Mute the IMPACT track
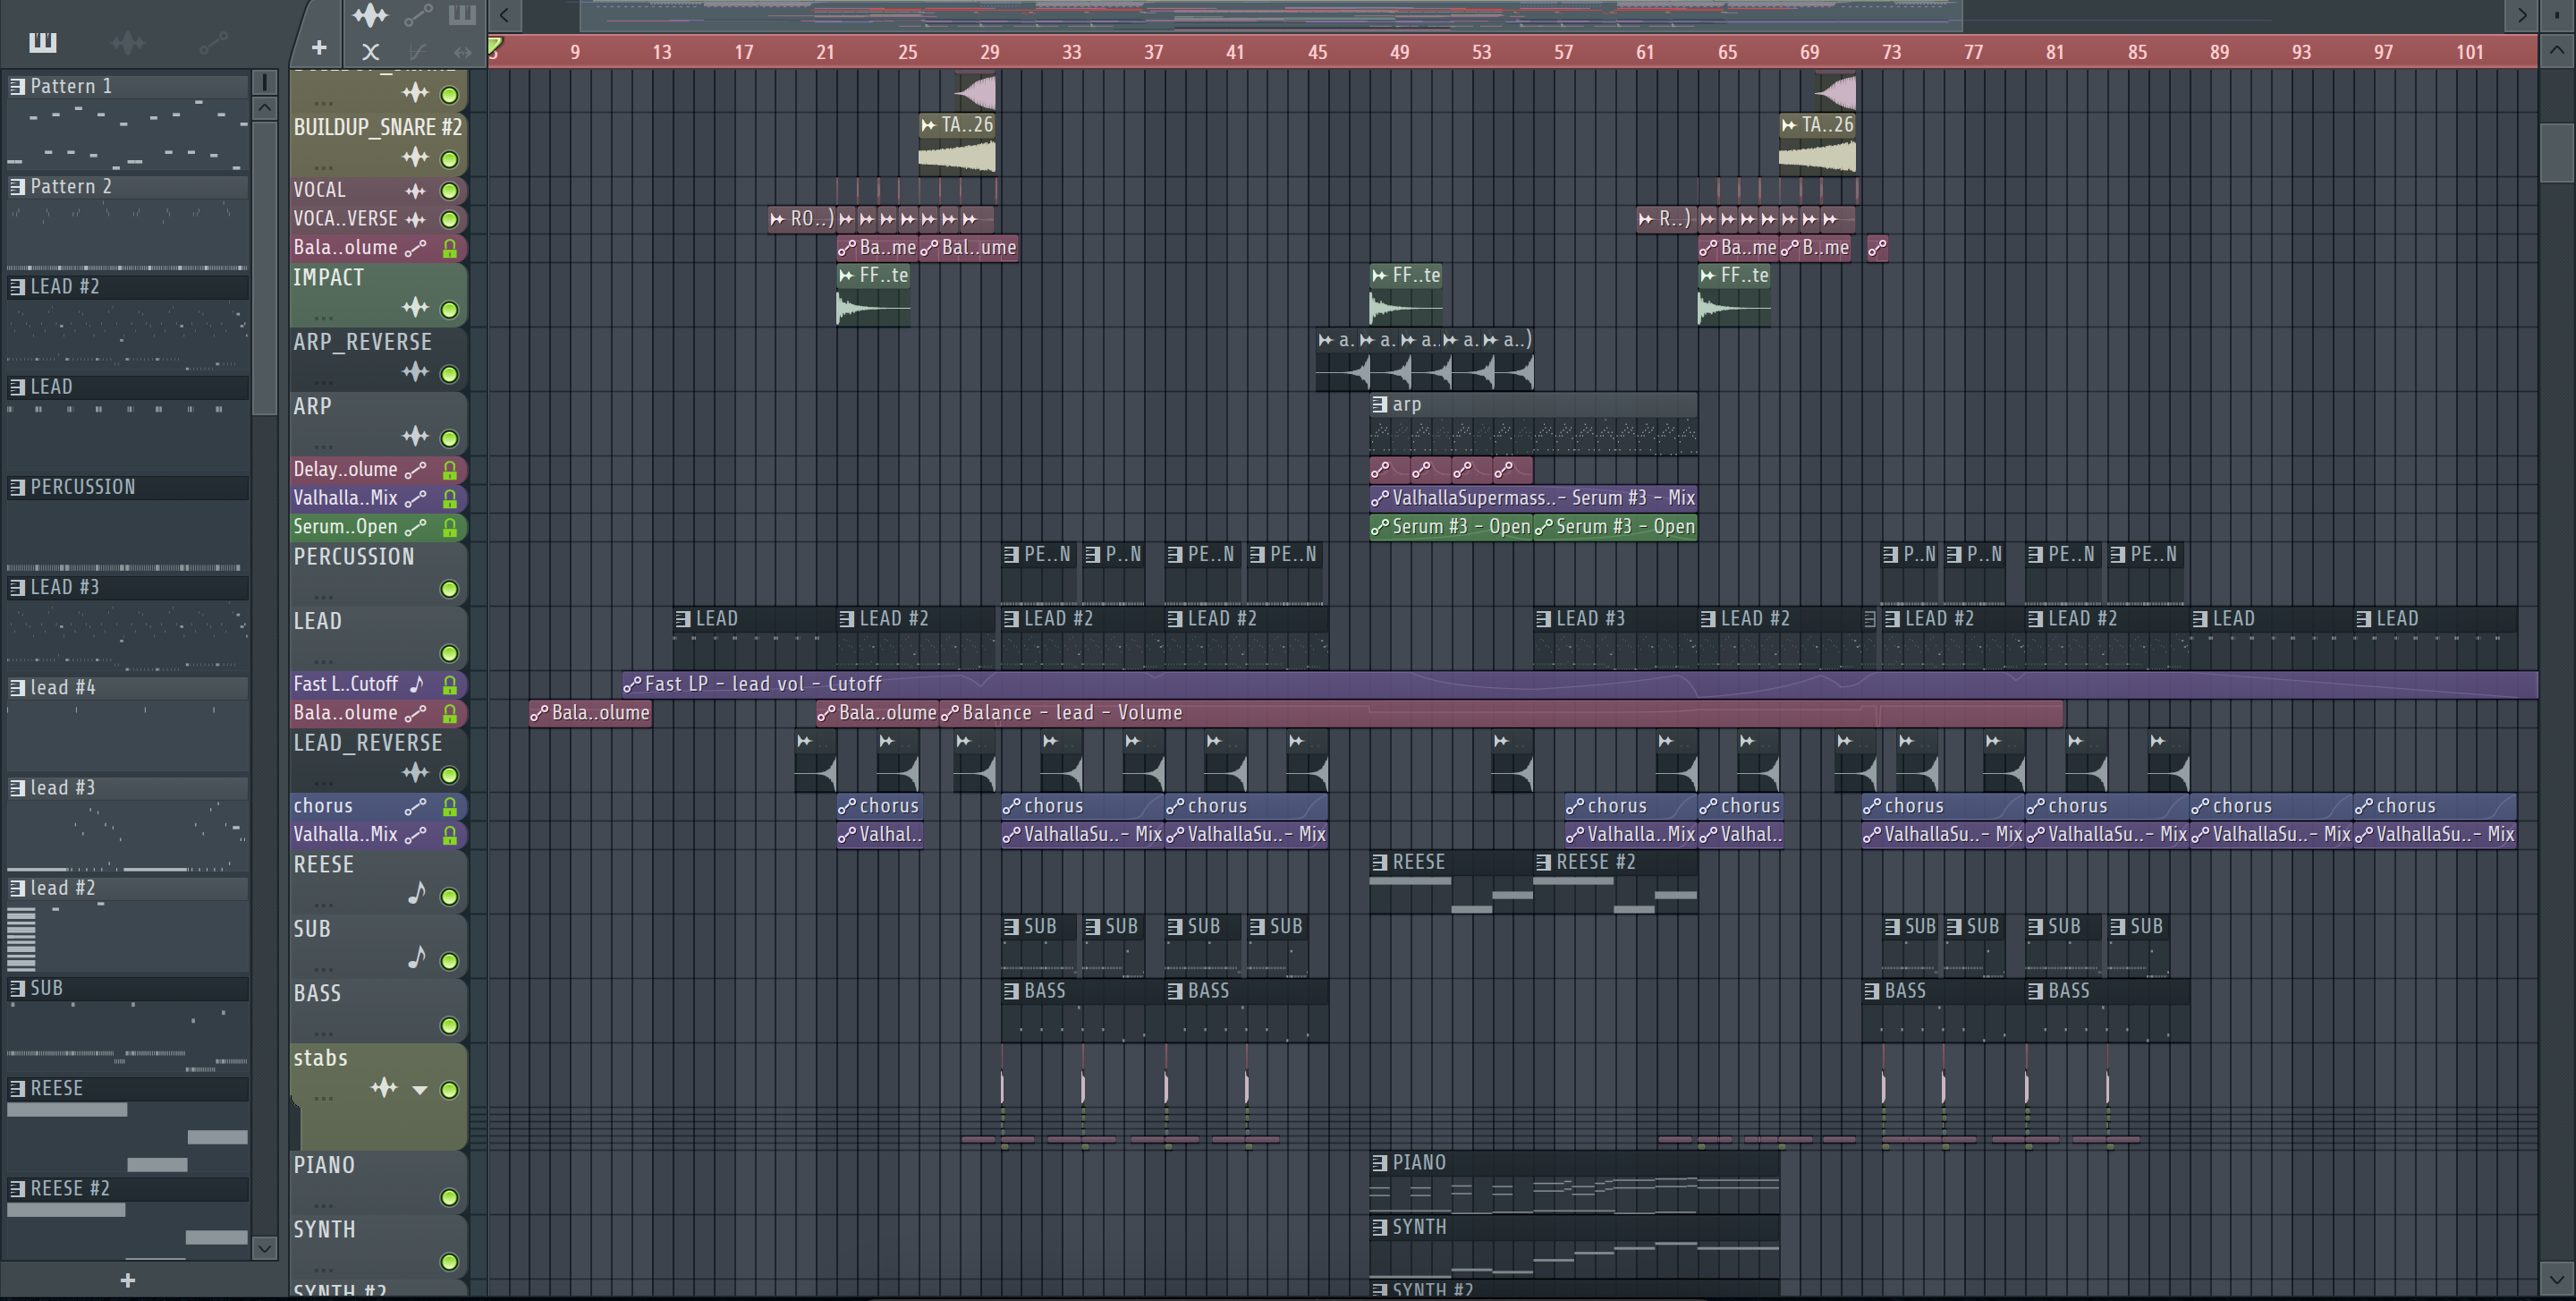2576x1301 pixels. click(x=450, y=309)
